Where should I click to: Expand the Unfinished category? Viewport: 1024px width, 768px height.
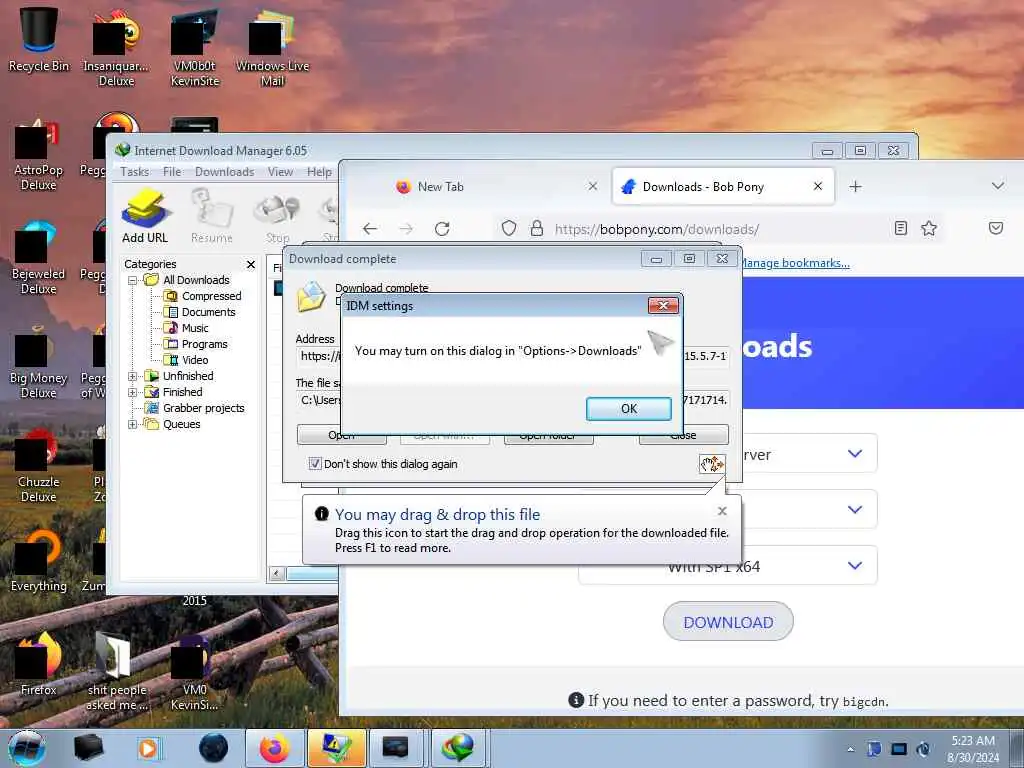point(133,376)
